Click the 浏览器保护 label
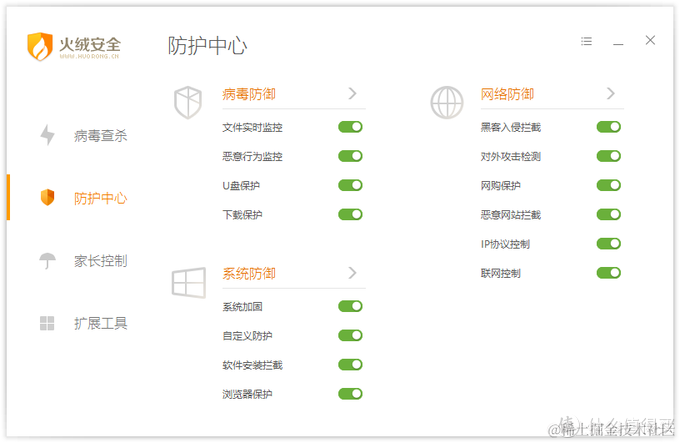680x443 pixels. pyautogui.click(x=247, y=394)
